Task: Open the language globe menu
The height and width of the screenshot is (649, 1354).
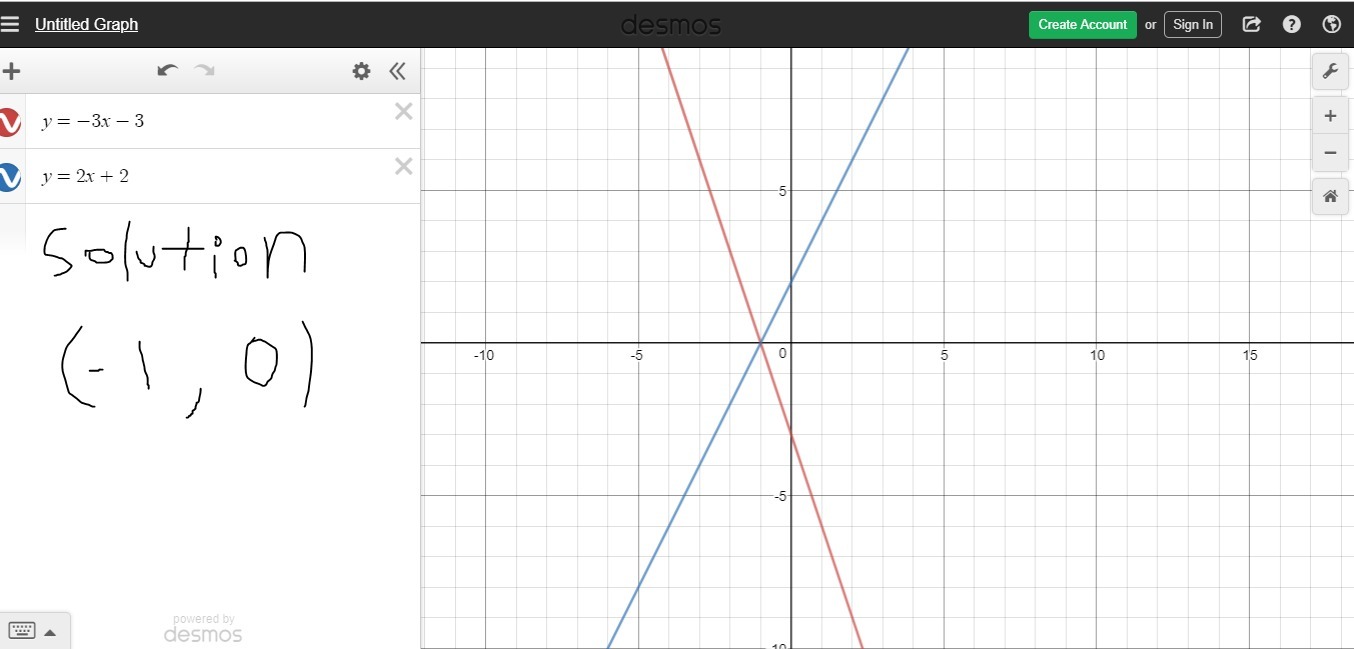Action: (1331, 25)
